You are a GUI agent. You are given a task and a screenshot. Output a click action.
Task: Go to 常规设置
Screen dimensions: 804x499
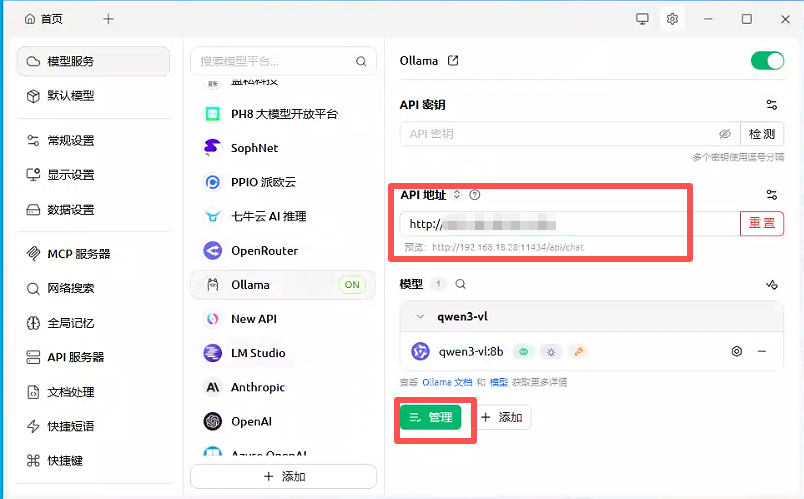[93, 141]
